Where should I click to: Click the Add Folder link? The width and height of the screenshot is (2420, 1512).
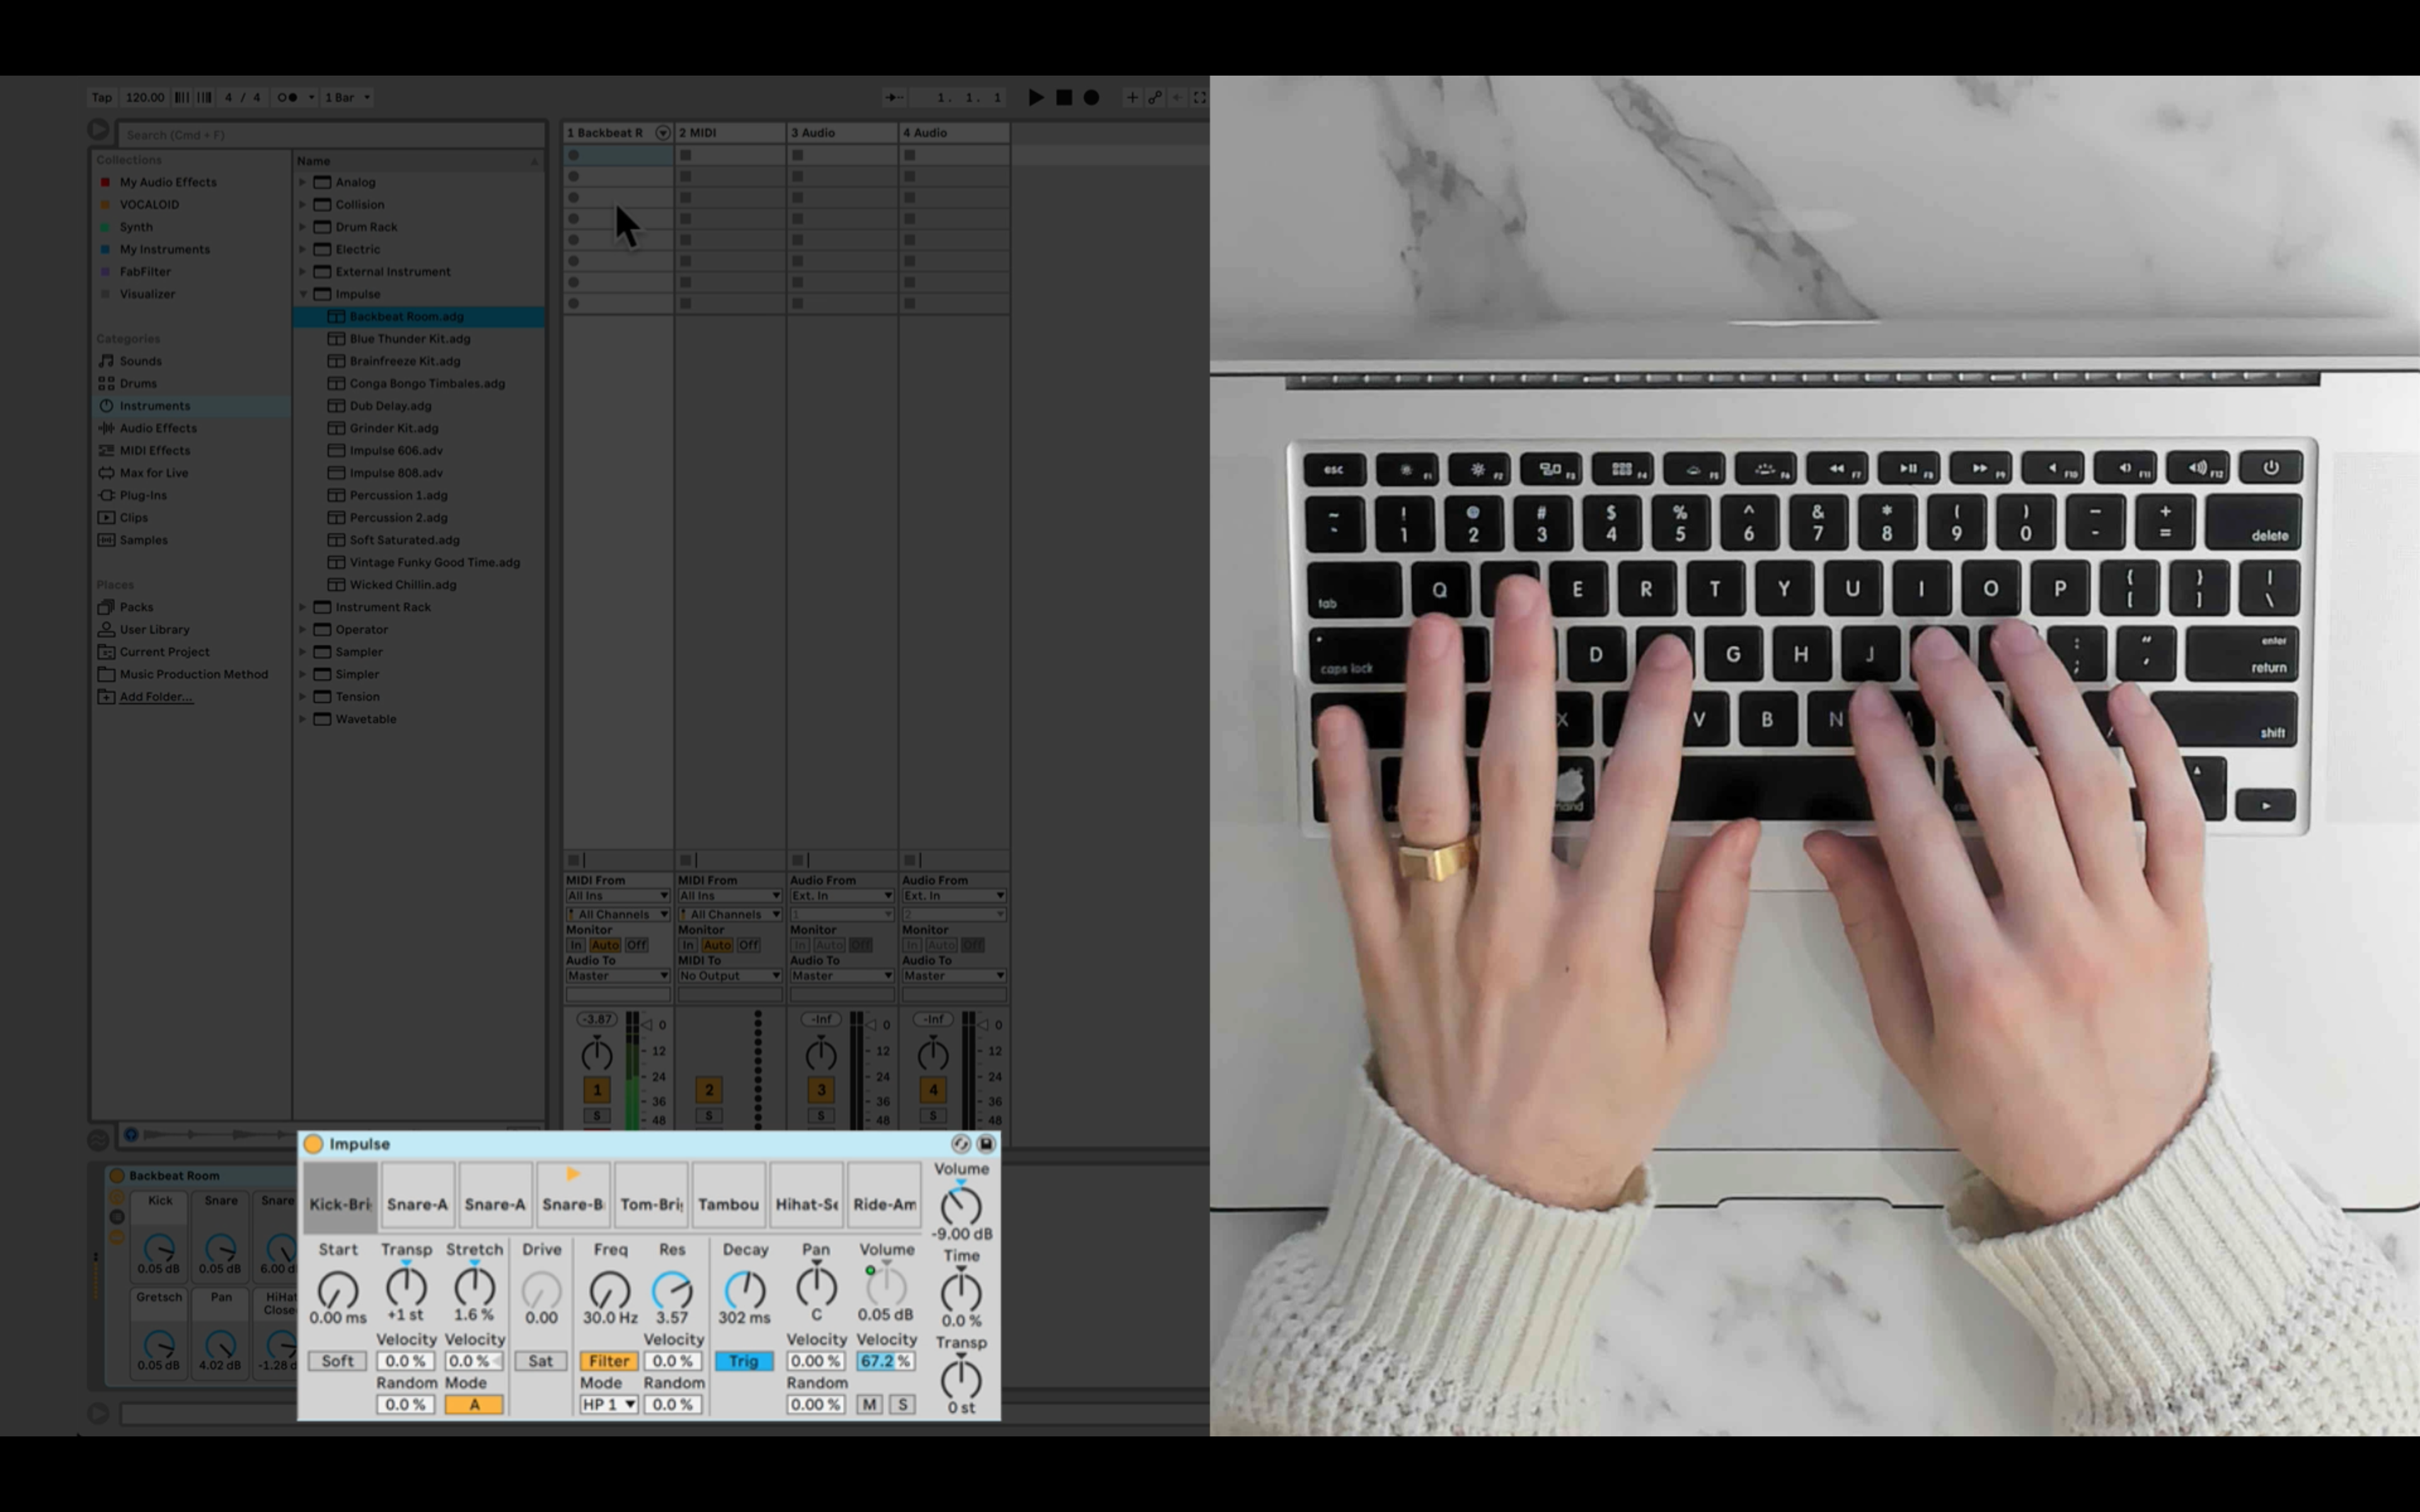tap(156, 697)
